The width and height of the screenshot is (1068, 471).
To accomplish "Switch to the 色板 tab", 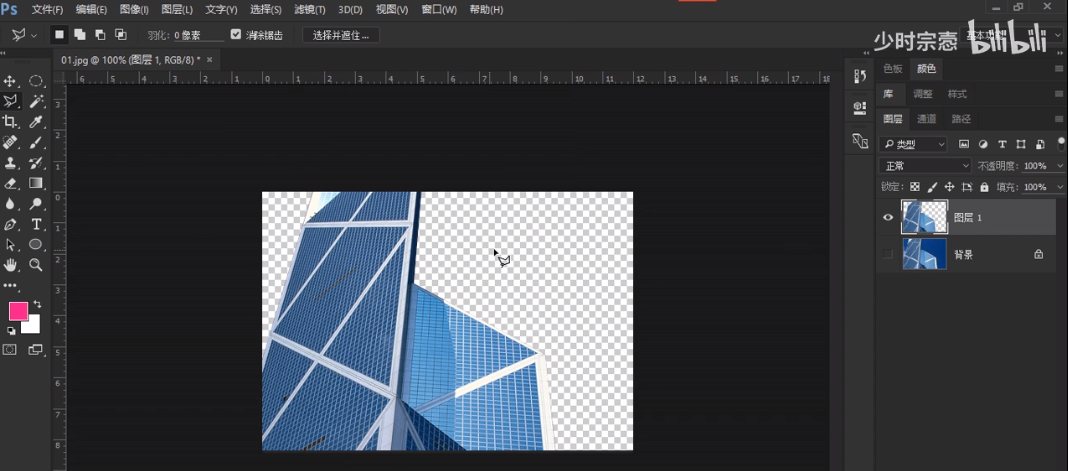I will pyautogui.click(x=892, y=69).
